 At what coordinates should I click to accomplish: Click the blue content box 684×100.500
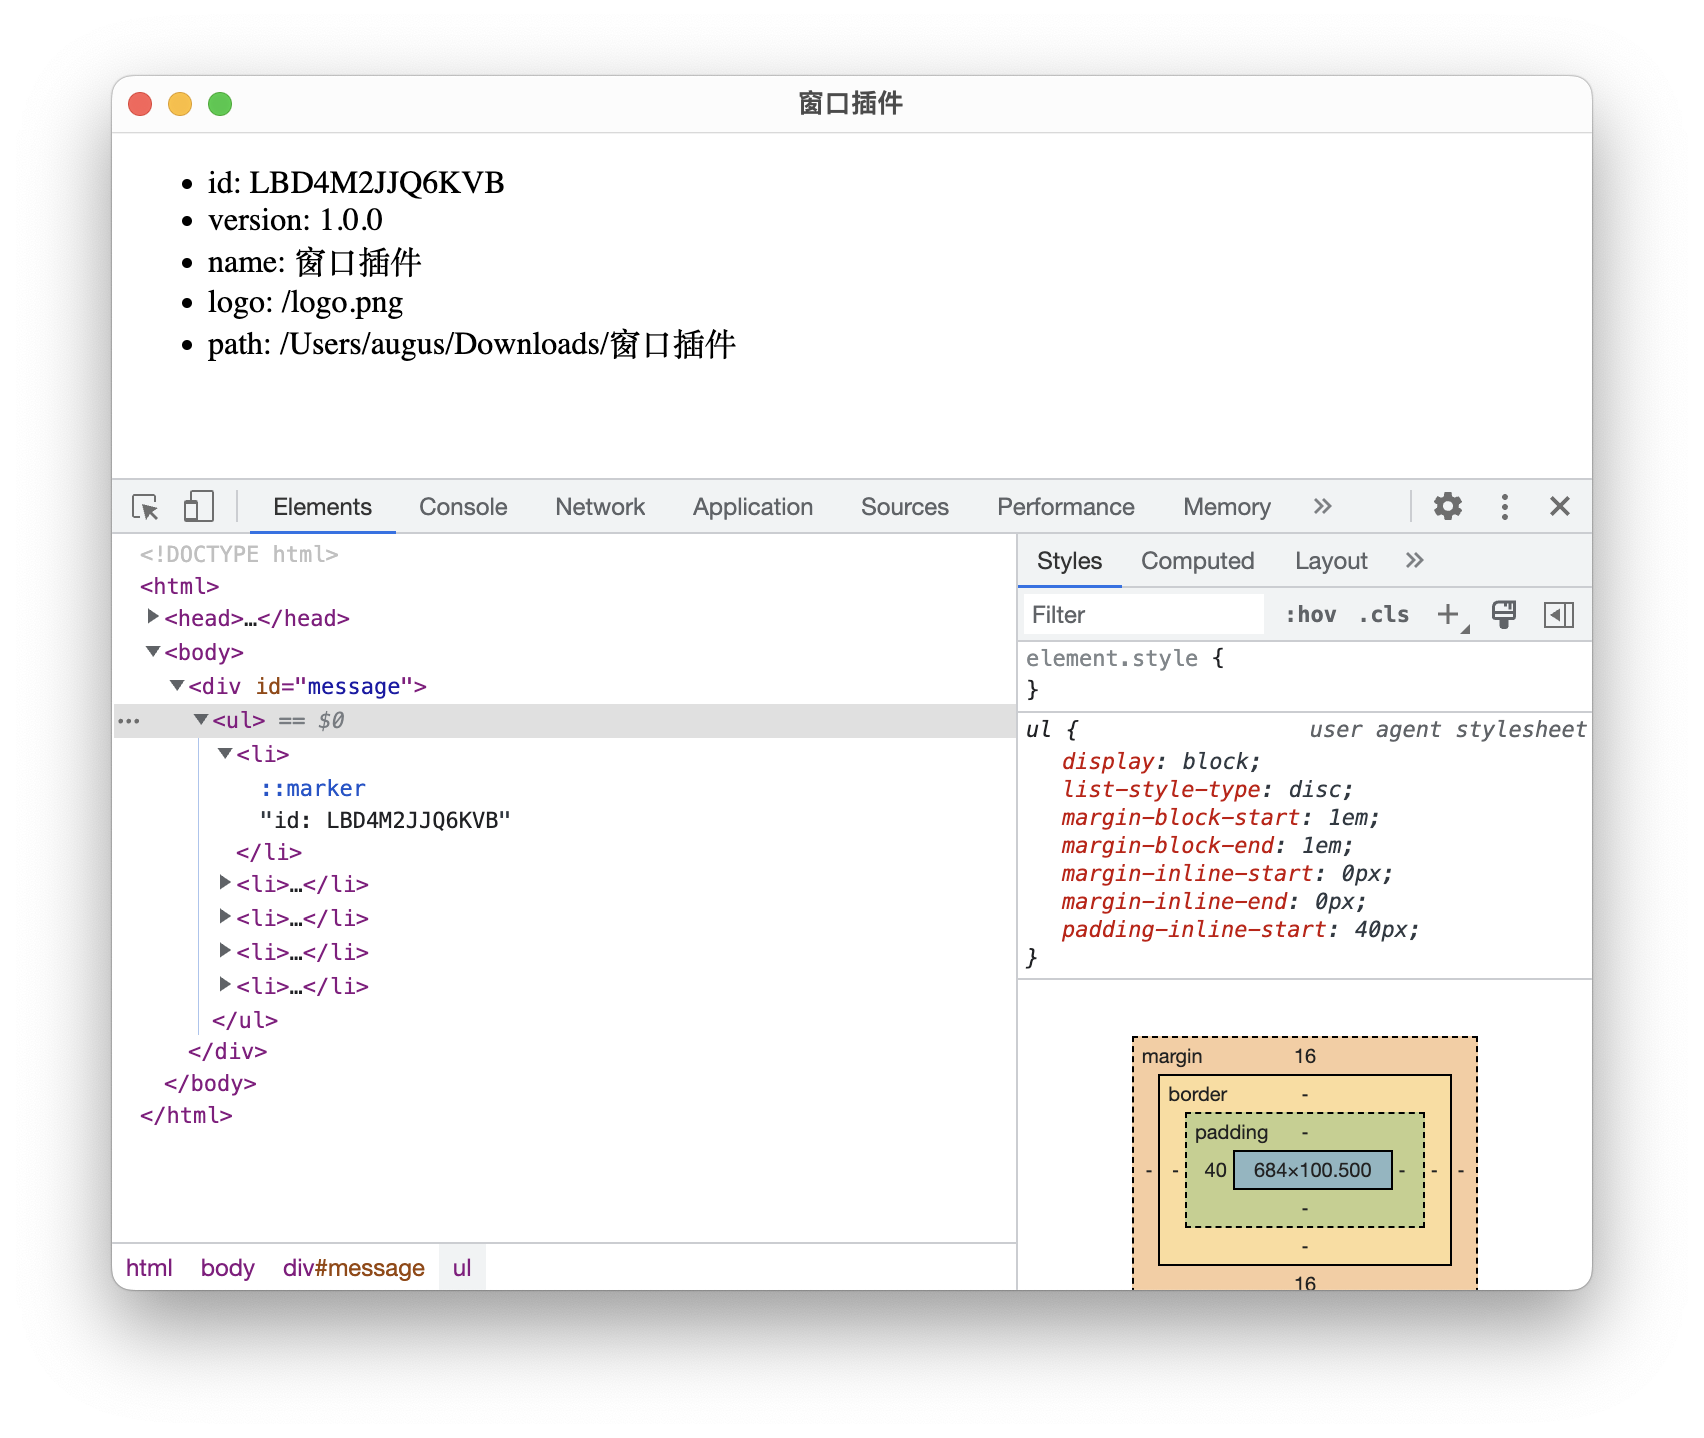(x=1312, y=1170)
